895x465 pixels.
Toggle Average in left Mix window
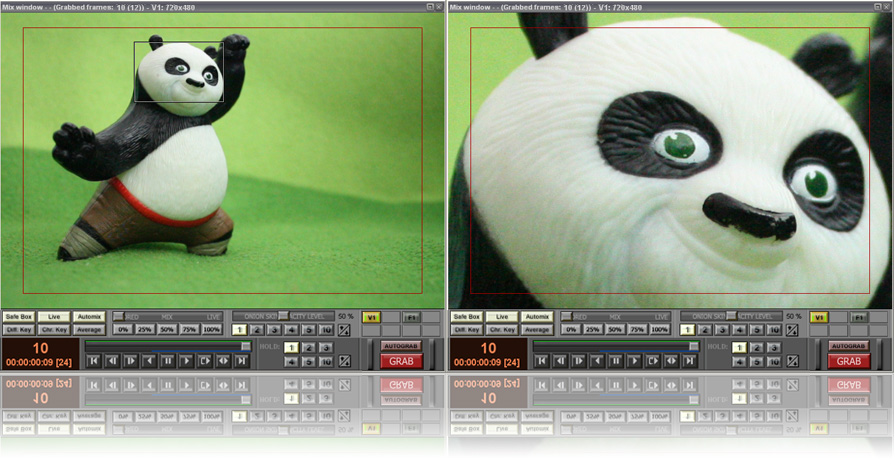tap(89, 330)
